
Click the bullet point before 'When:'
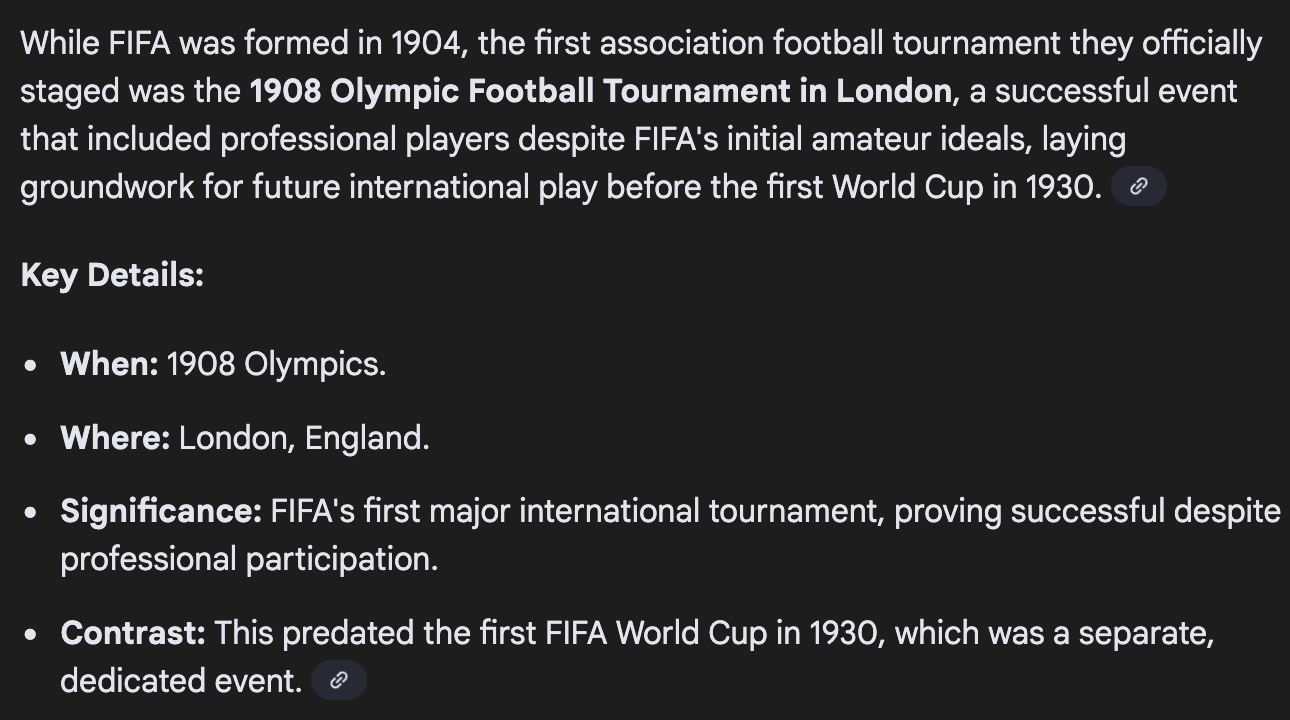pyautogui.click(x=33, y=366)
